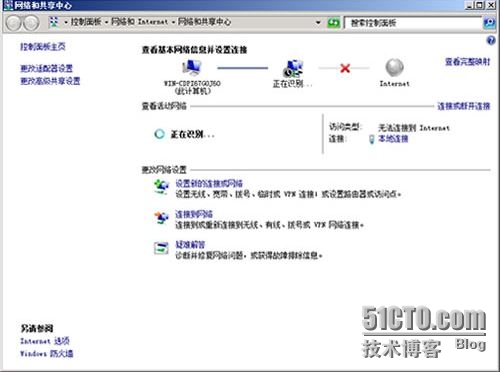Click into the search control panel field
Screen dimensions: 500x372
413,23
